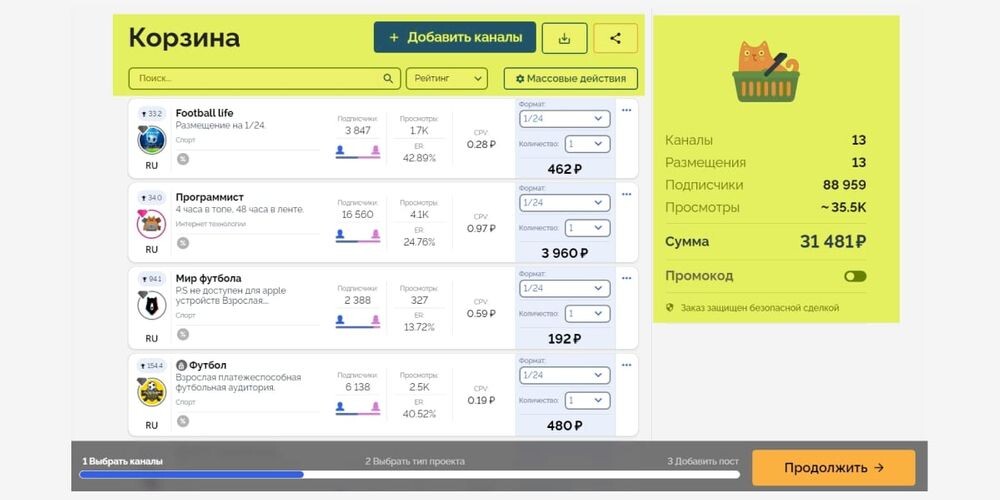The image size is (1000, 500).
Task: Click the share icon button
Action: click(615, 38)
